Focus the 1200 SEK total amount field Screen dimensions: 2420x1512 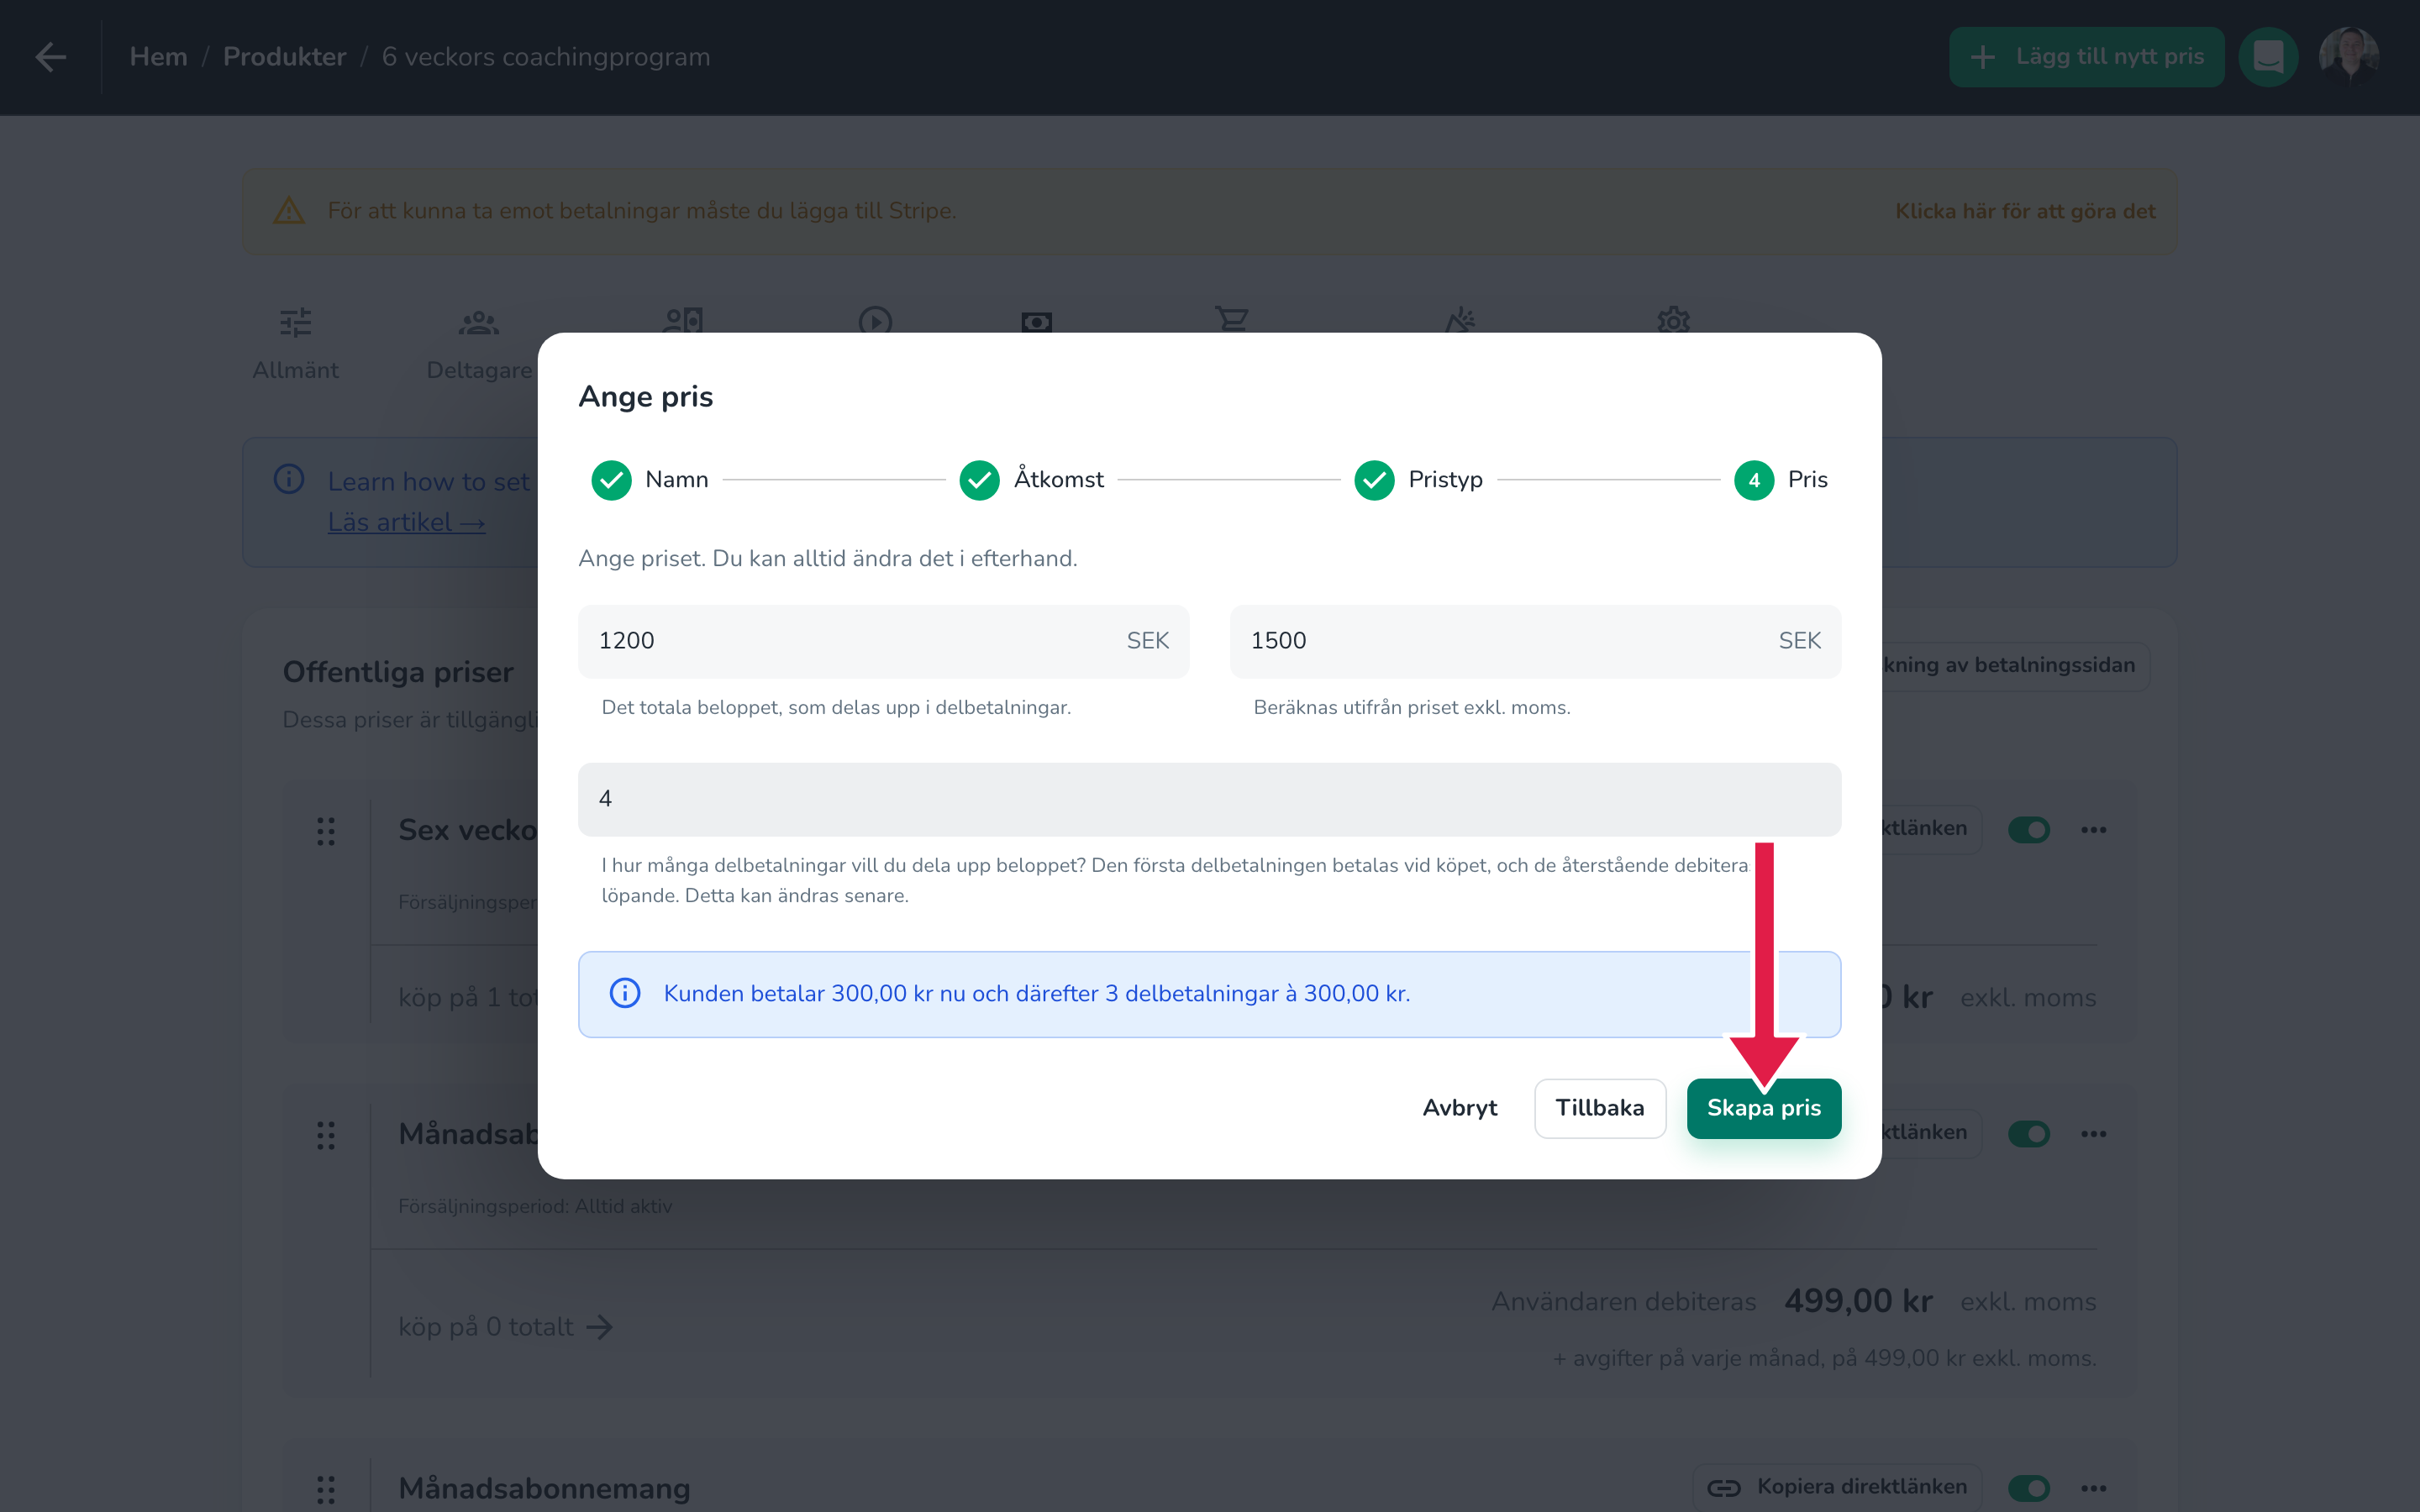(x=883, y=641)
